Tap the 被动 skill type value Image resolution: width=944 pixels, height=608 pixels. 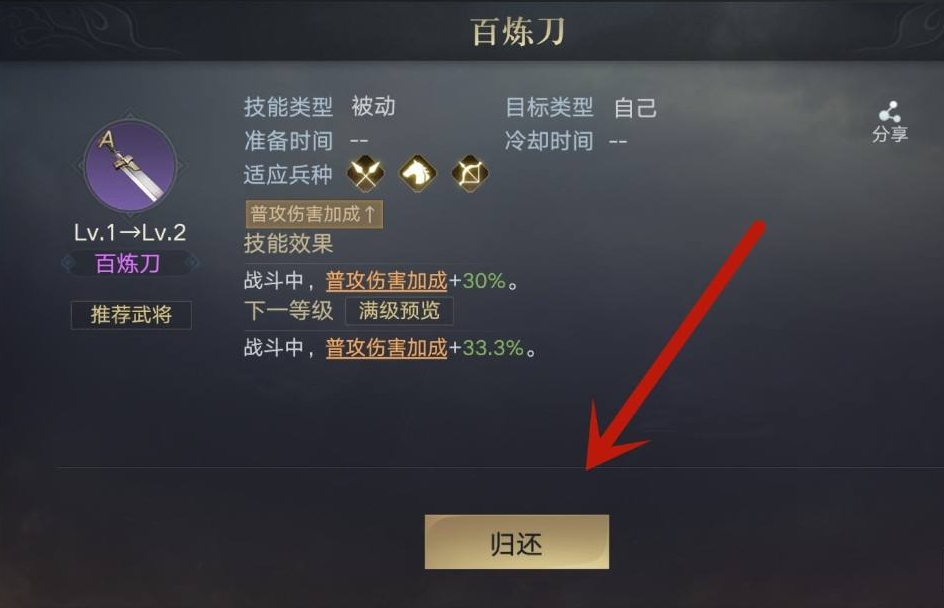point(373,107)
